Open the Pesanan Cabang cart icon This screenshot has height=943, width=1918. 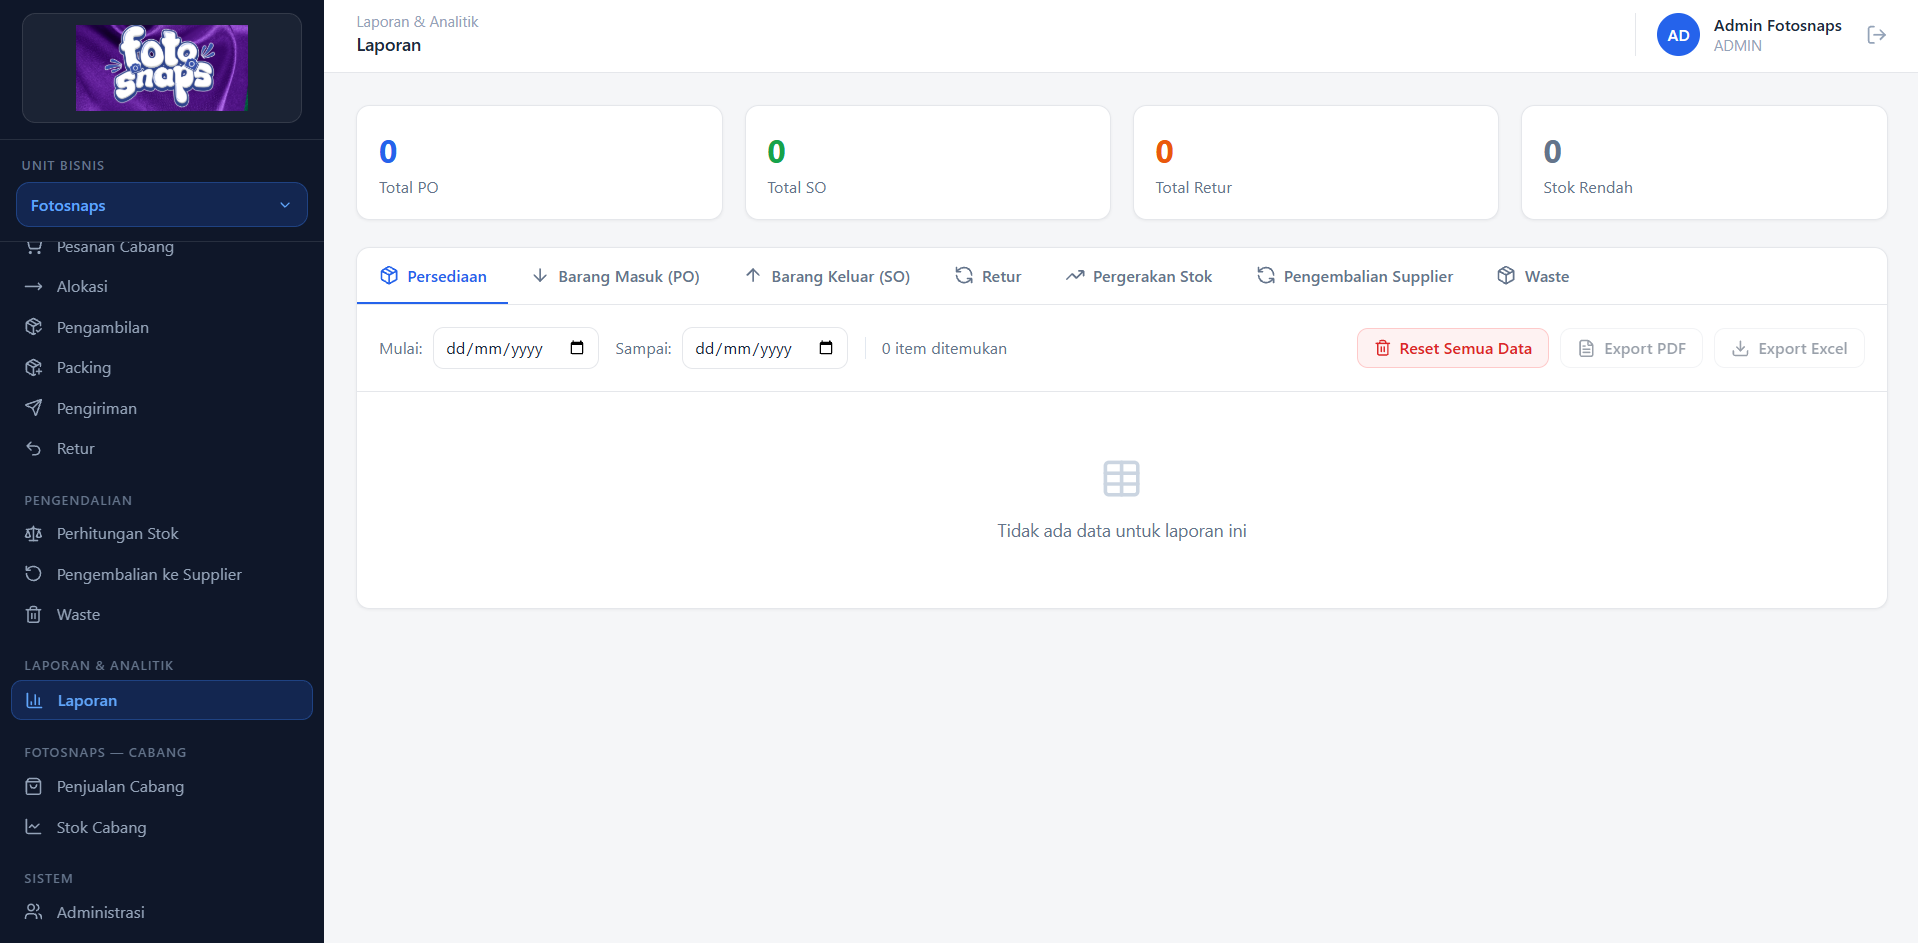[34, 246]
